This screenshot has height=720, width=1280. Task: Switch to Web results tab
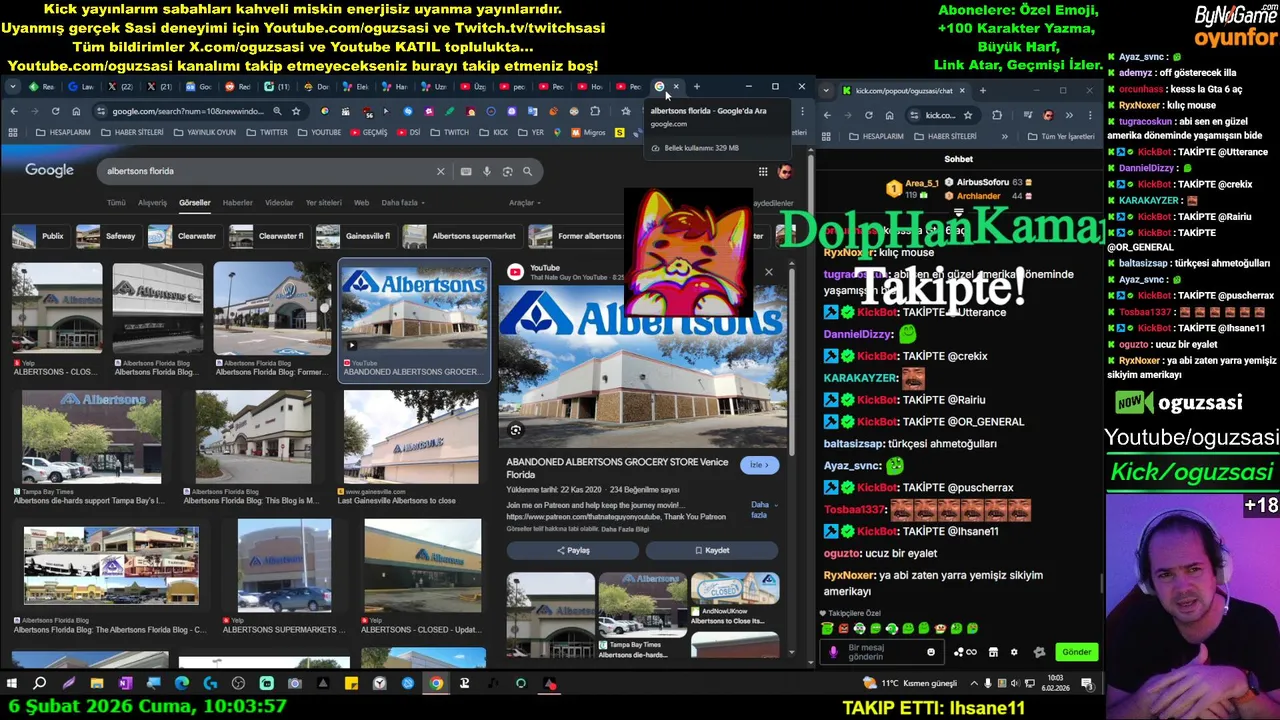tap(361, 203)
